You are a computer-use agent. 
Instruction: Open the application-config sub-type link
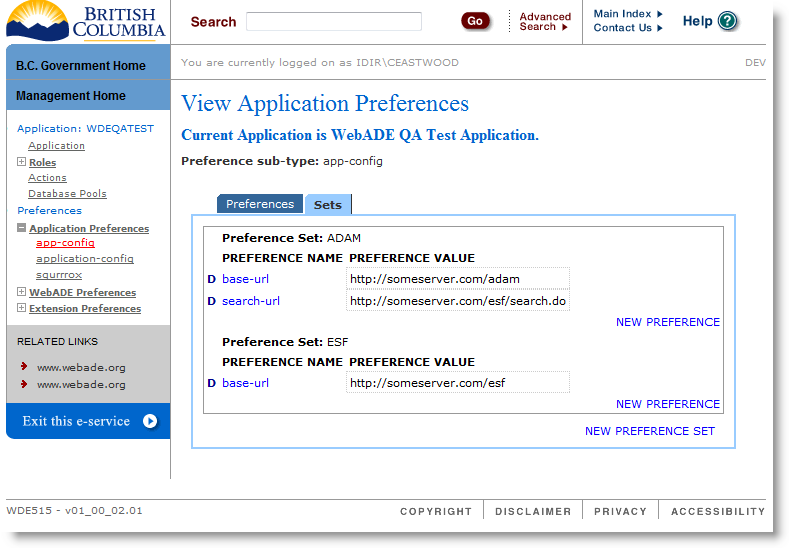pos(85,259)
